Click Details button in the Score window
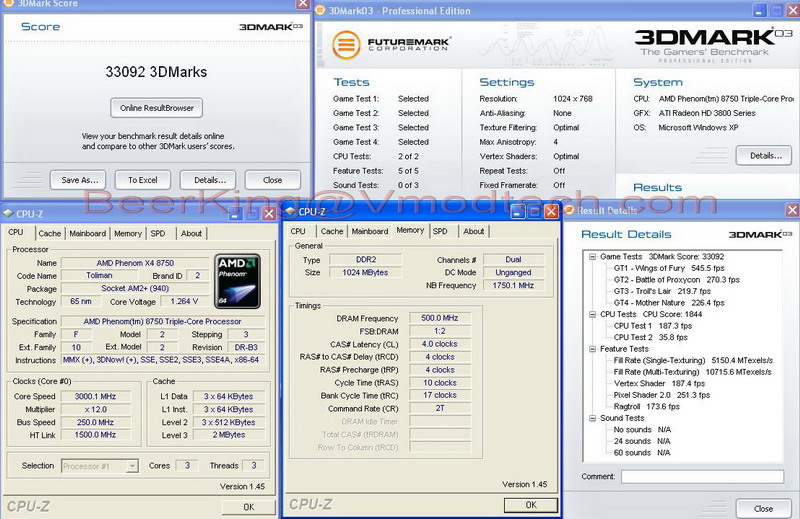 coord(208,180)
